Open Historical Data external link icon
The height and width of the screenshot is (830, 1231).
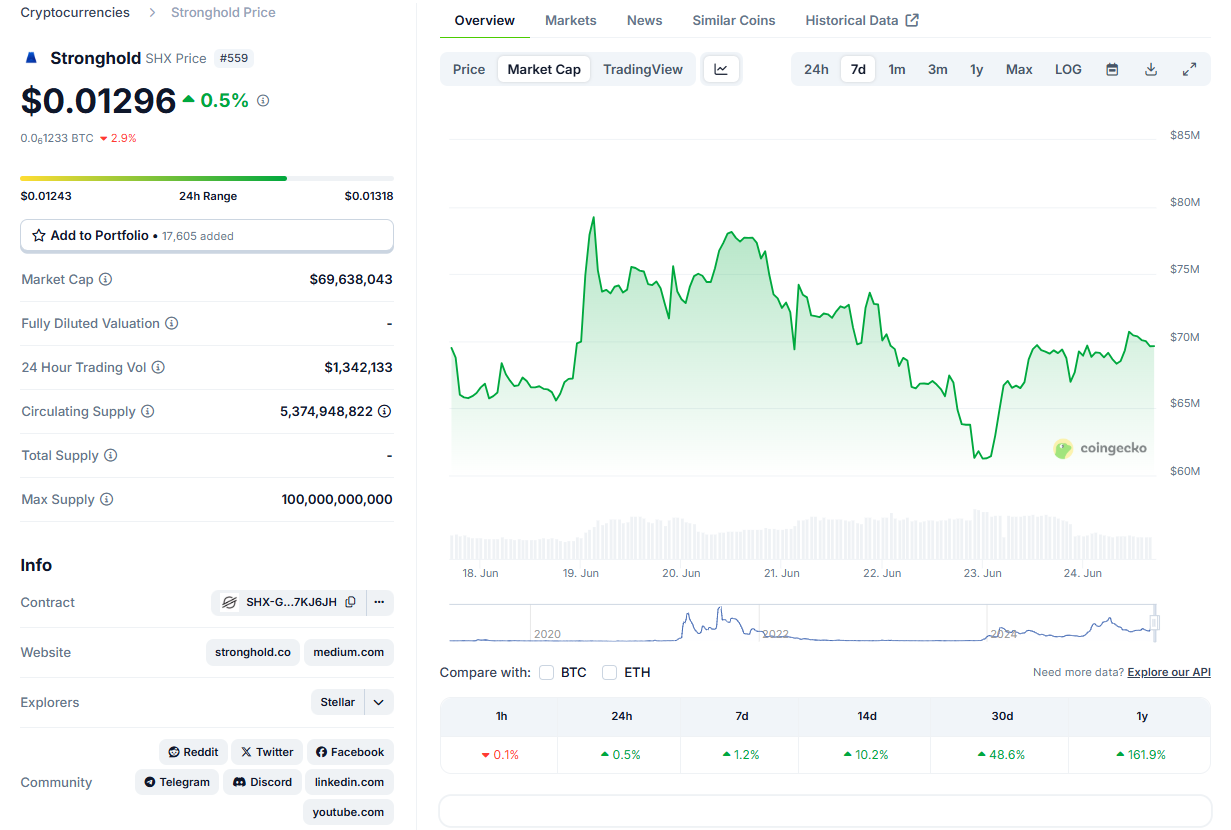click(912, 20)
